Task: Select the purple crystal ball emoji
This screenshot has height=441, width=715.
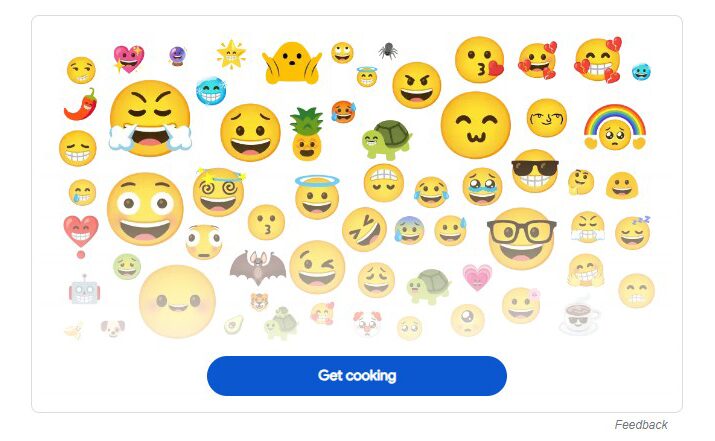Action: [177, 56]
